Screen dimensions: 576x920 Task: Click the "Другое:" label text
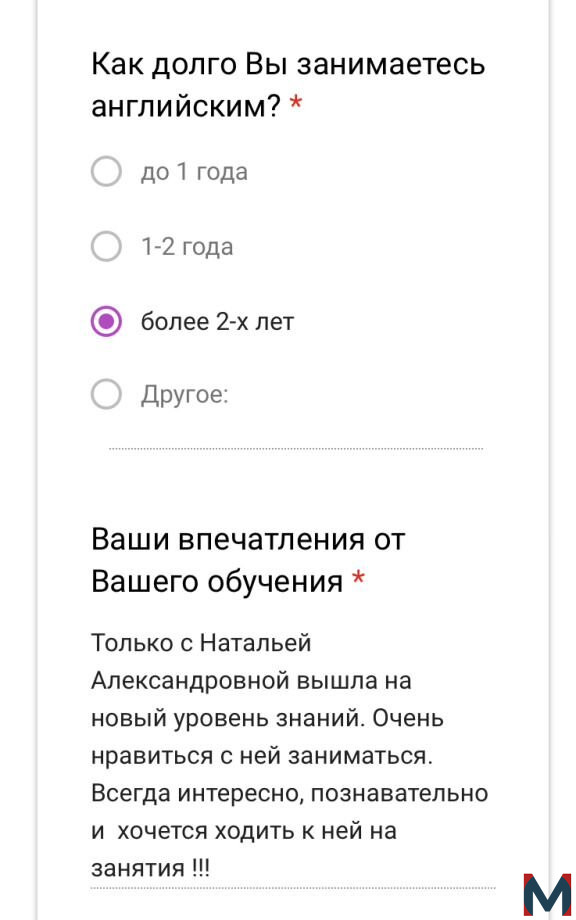pyautogui.click(x=184, y=394)
